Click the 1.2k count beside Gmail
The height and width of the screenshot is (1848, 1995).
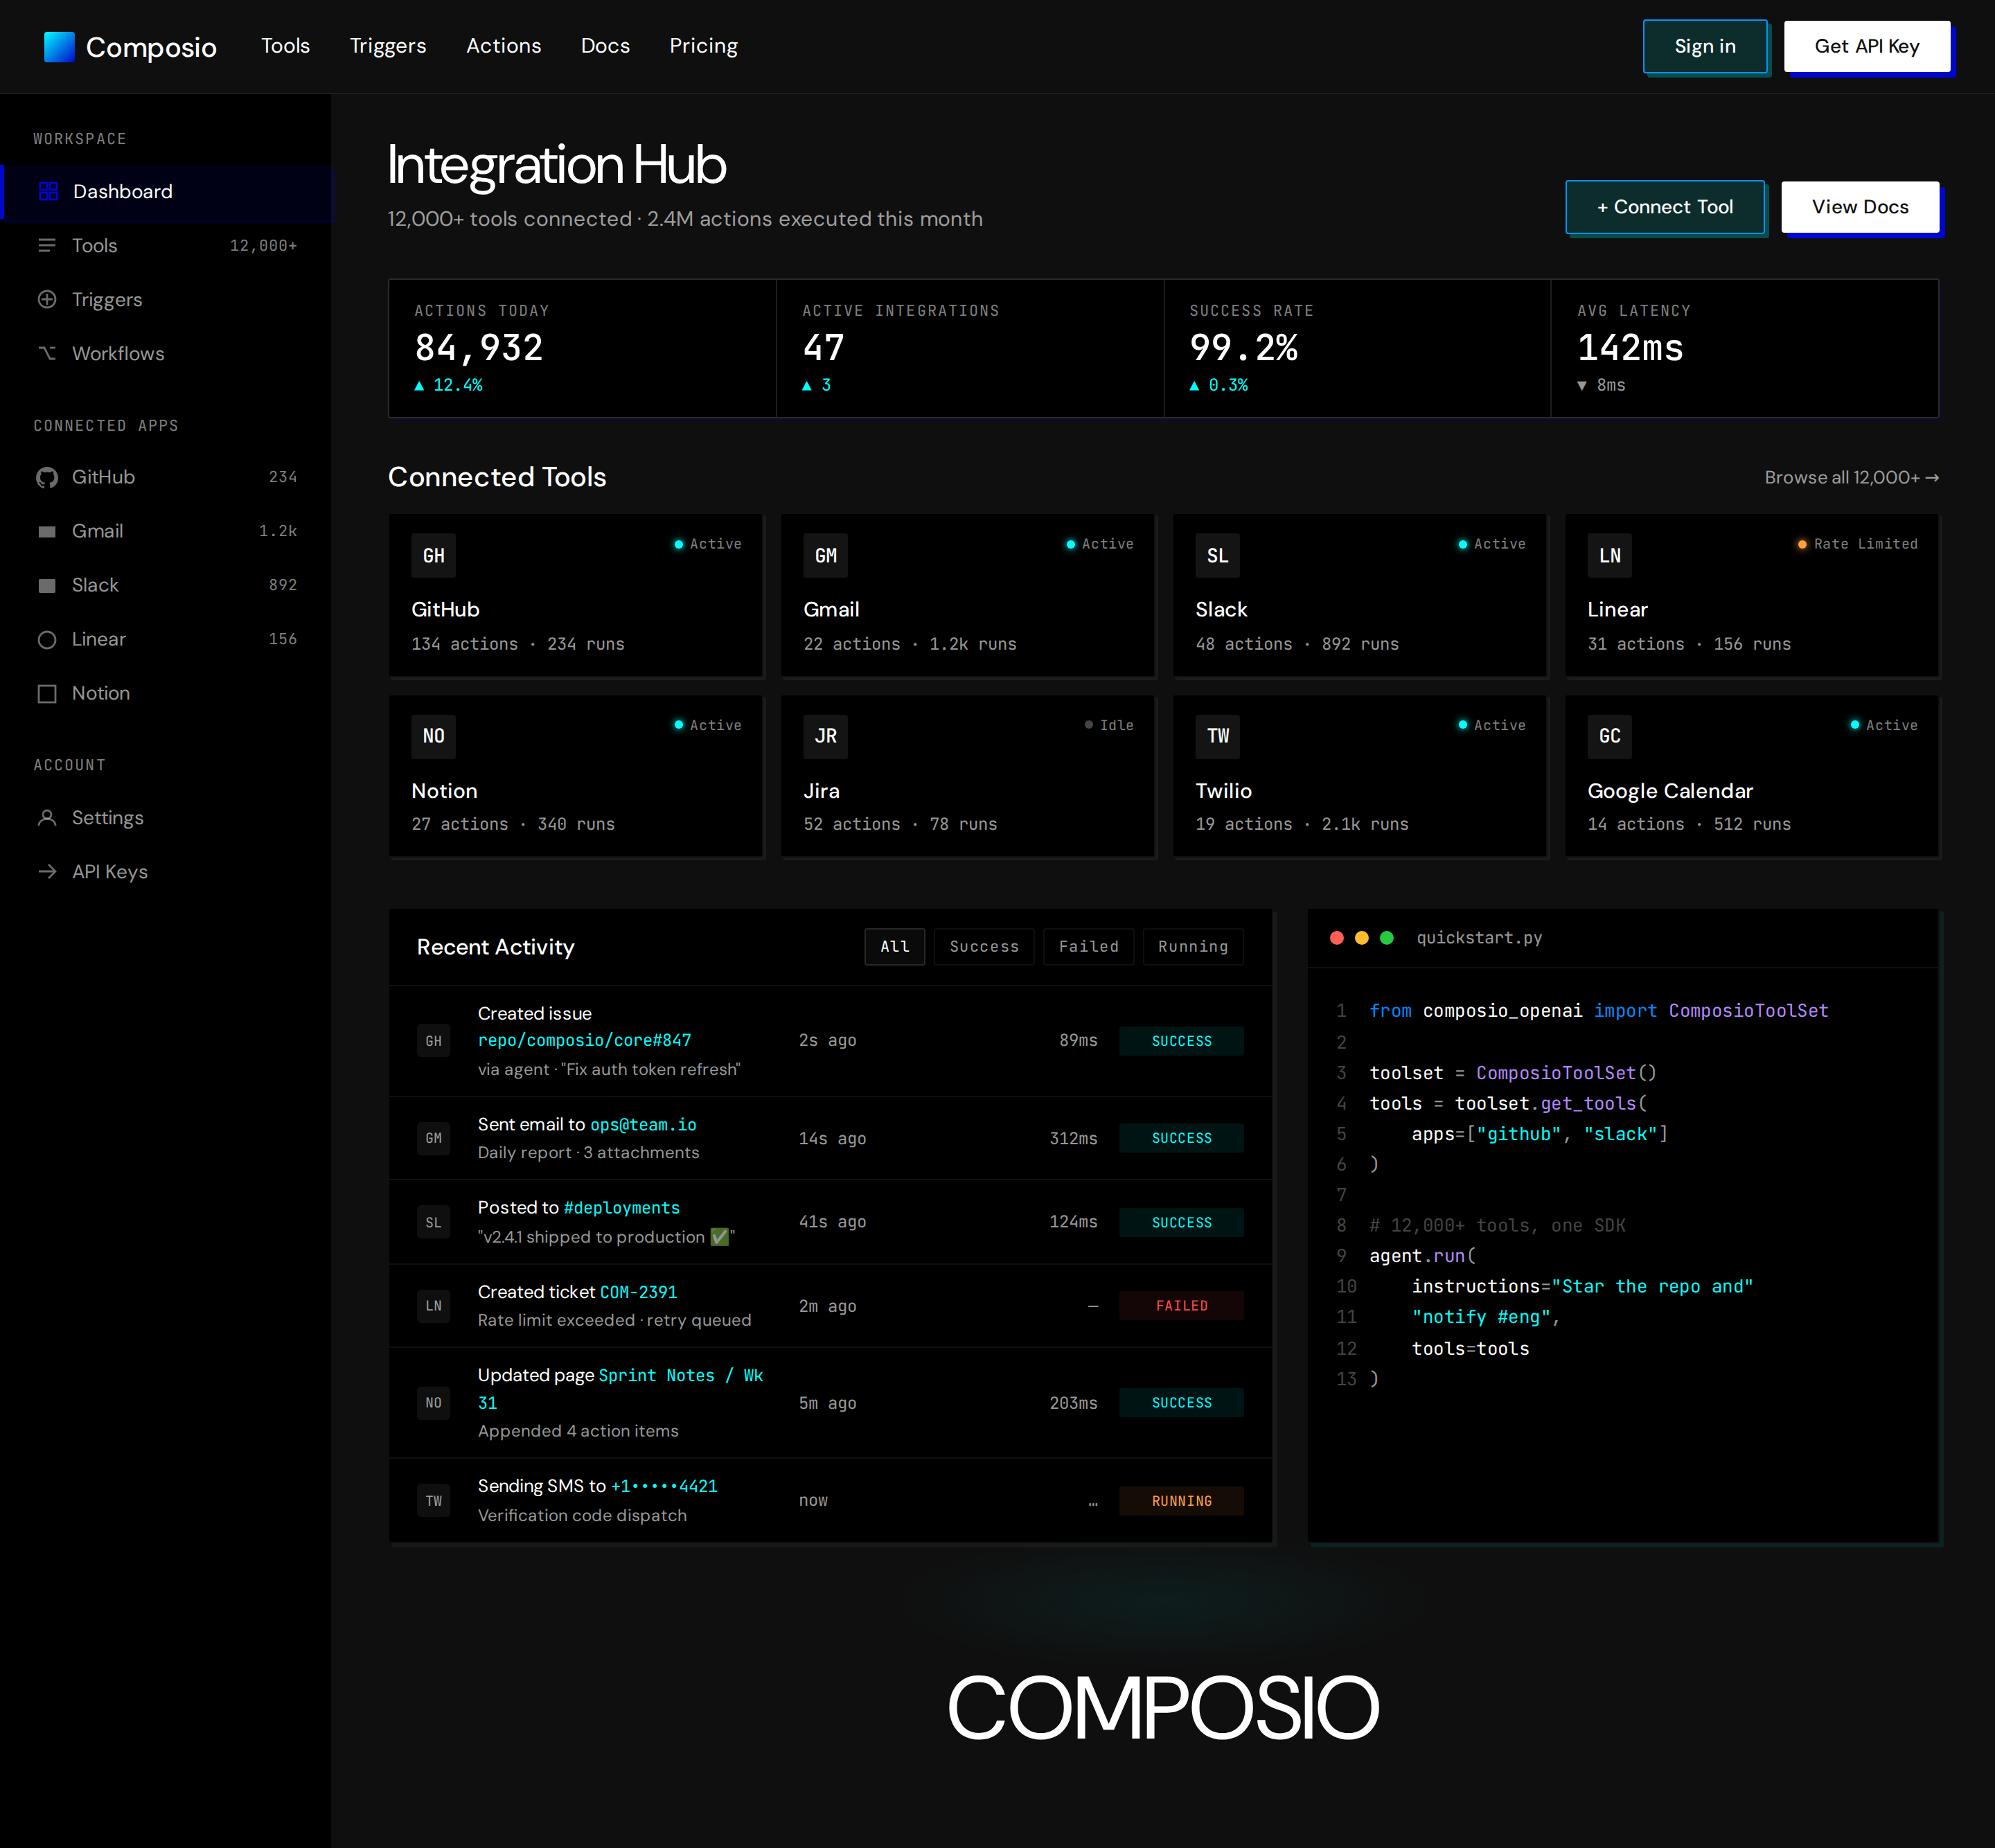tap(278, 531)
